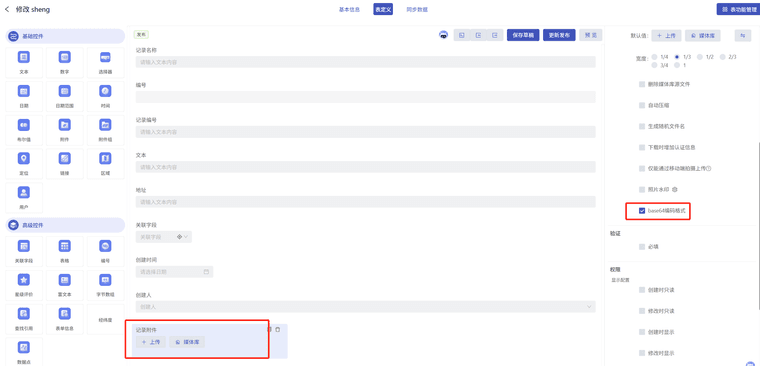The height and width of the screenshot is (366, 760).
Task: Select the 附件 attachment control
Action: click(x=65, y=130)
